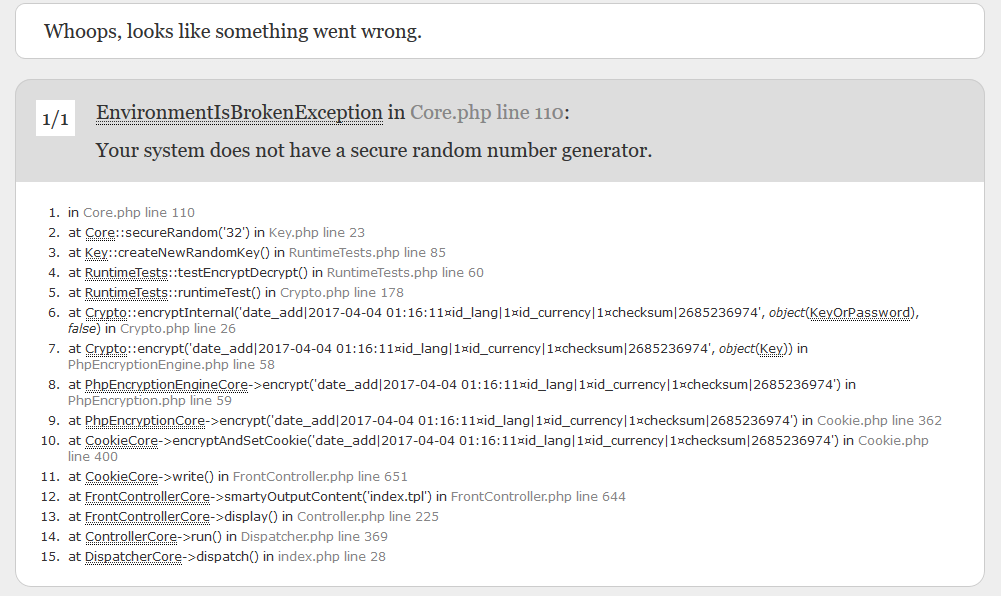The width and height of the screenshot is (1001, 596).
Task: Open index.php line 28 link
Action: point(331,556)
